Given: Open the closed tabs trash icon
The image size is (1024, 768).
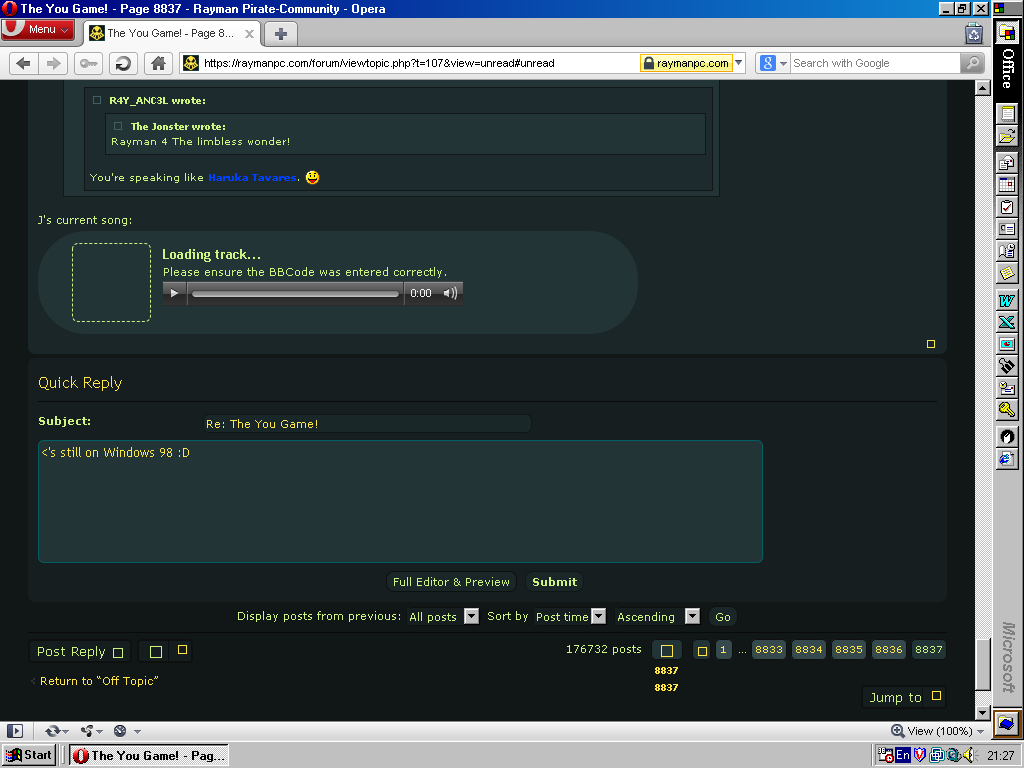Looking at the screenshot, I should pyautogui.click(x=974, y=33).
